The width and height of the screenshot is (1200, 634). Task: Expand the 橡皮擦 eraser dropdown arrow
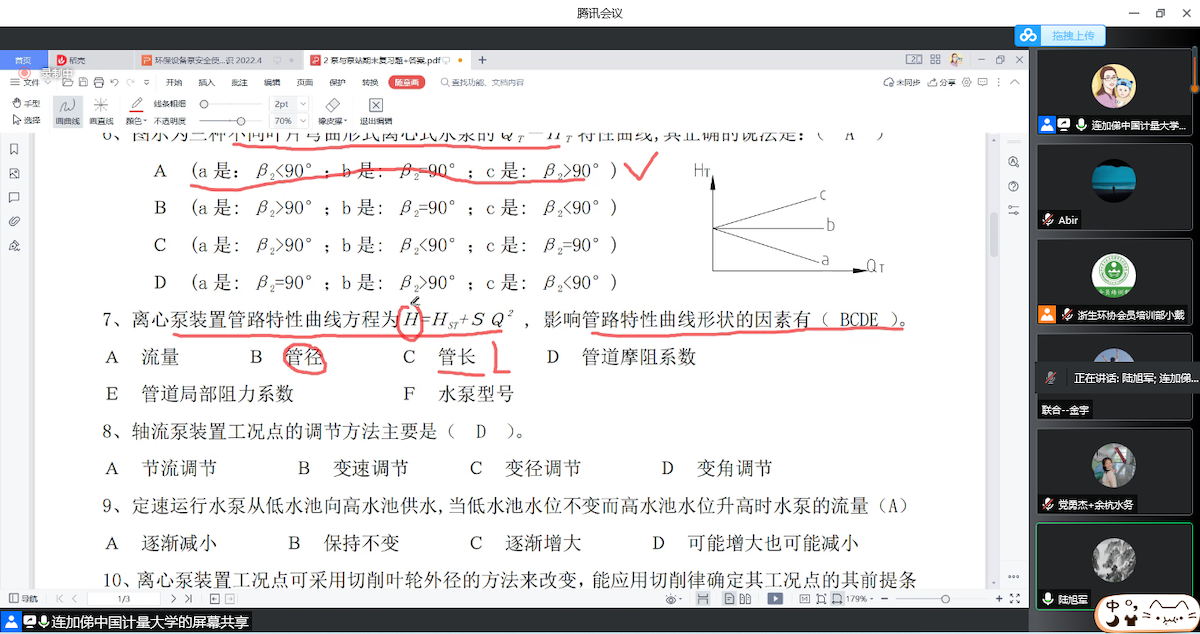(344, 120)
